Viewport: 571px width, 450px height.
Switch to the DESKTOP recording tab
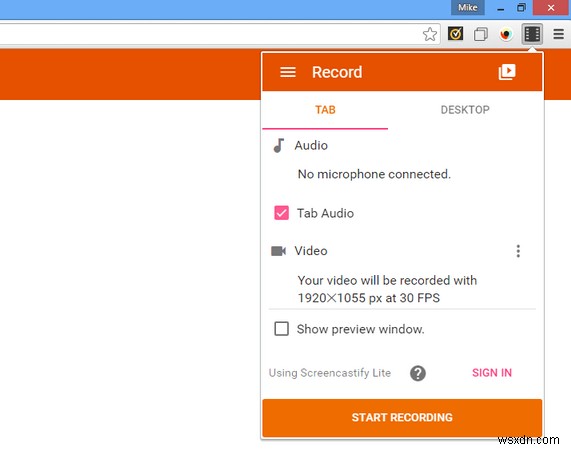465,110
